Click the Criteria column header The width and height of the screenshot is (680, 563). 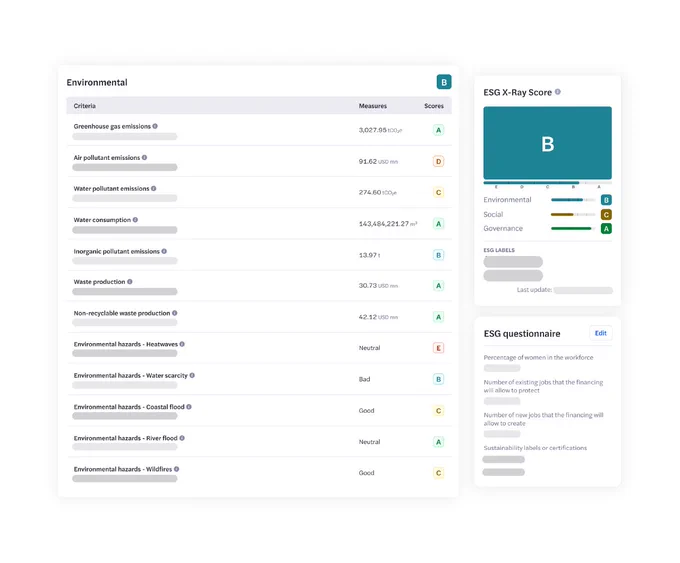click(x=85, y=106)
